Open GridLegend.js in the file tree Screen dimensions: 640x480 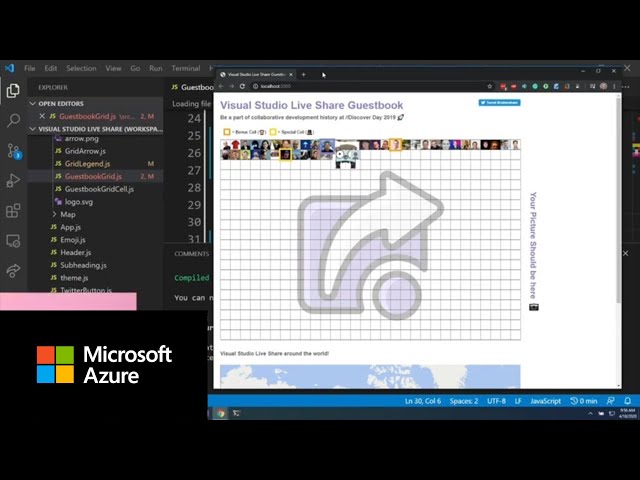[87, 164]
